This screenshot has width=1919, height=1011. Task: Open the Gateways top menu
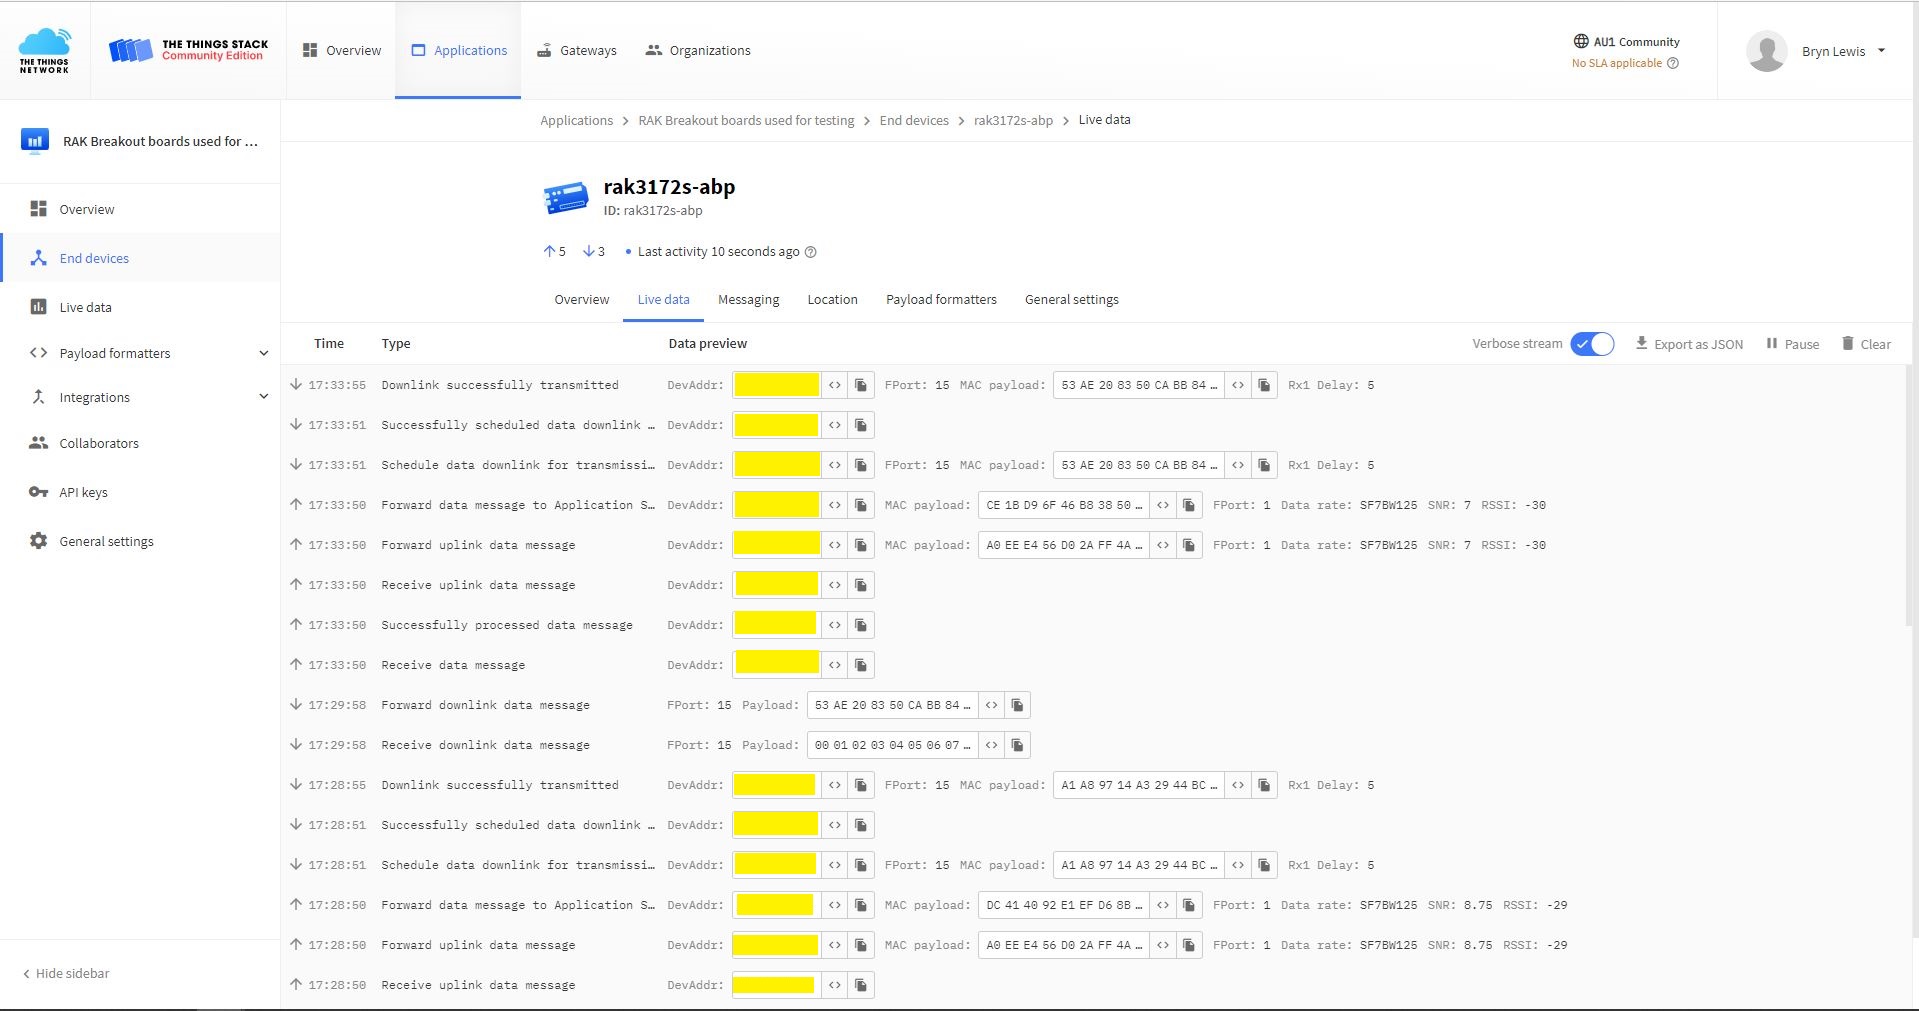click(577, 51)
